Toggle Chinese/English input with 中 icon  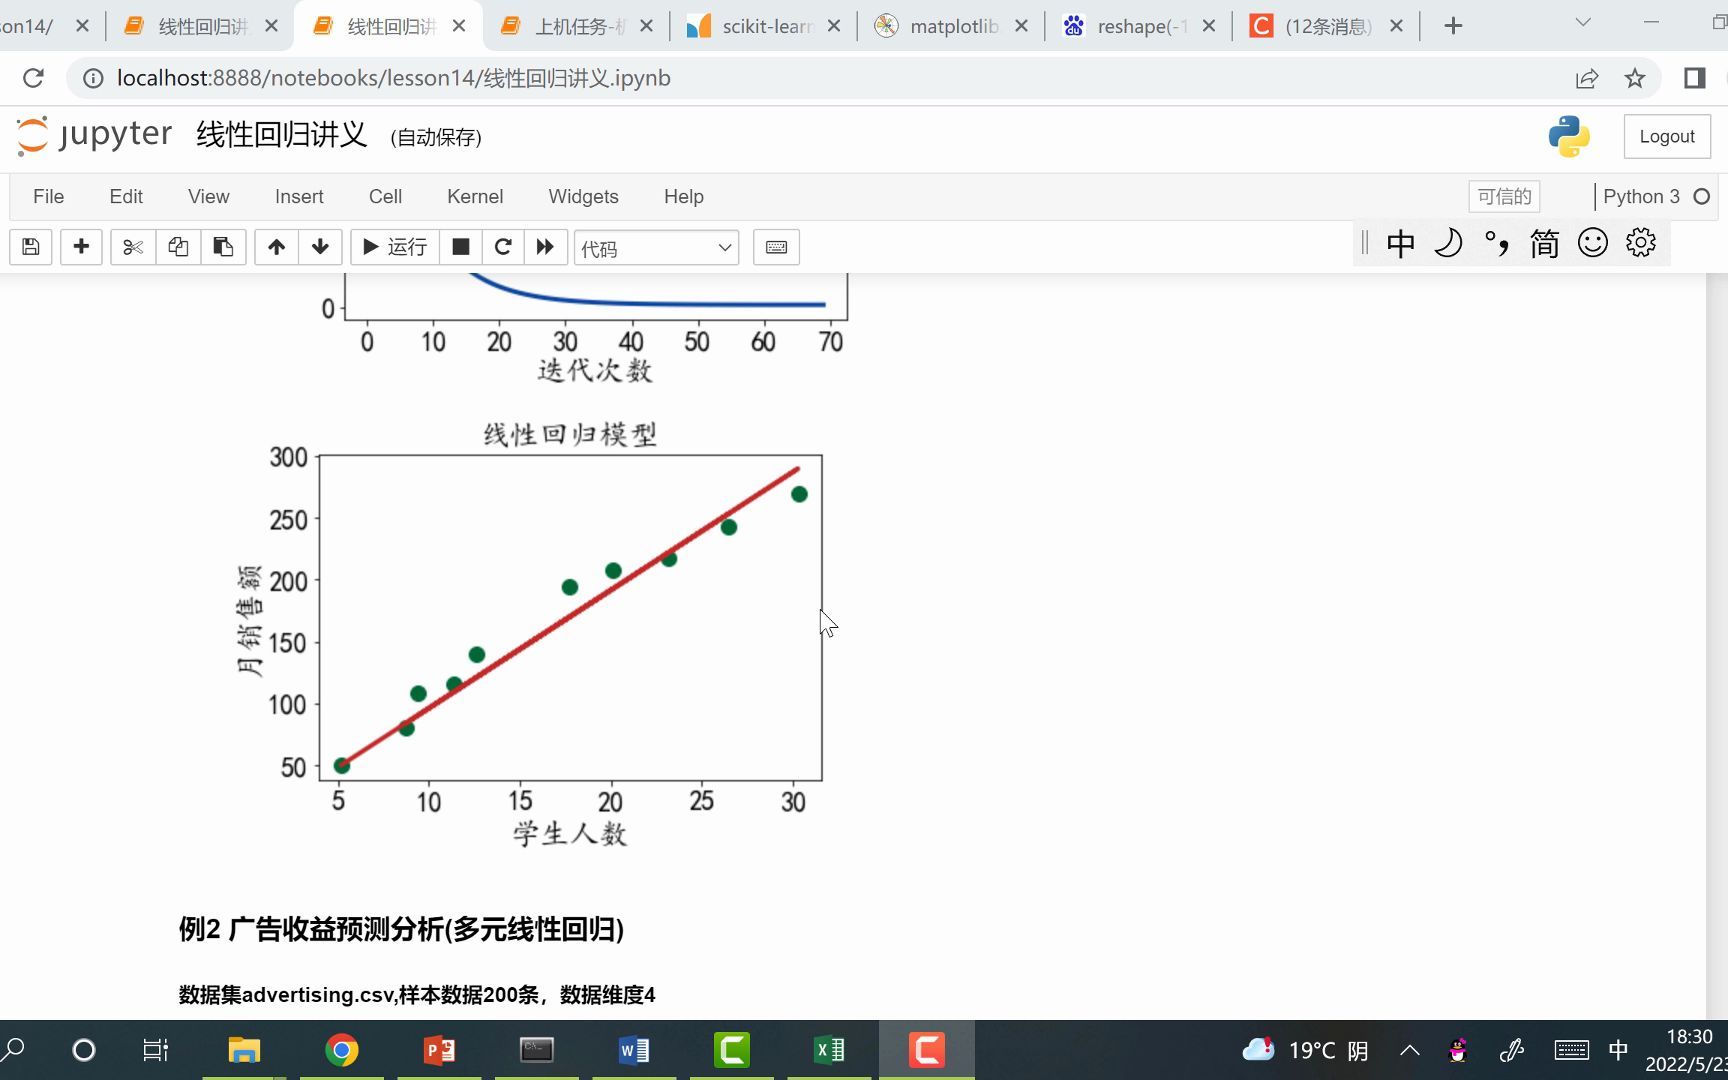pyautogui.click(x=1400, y=243)
